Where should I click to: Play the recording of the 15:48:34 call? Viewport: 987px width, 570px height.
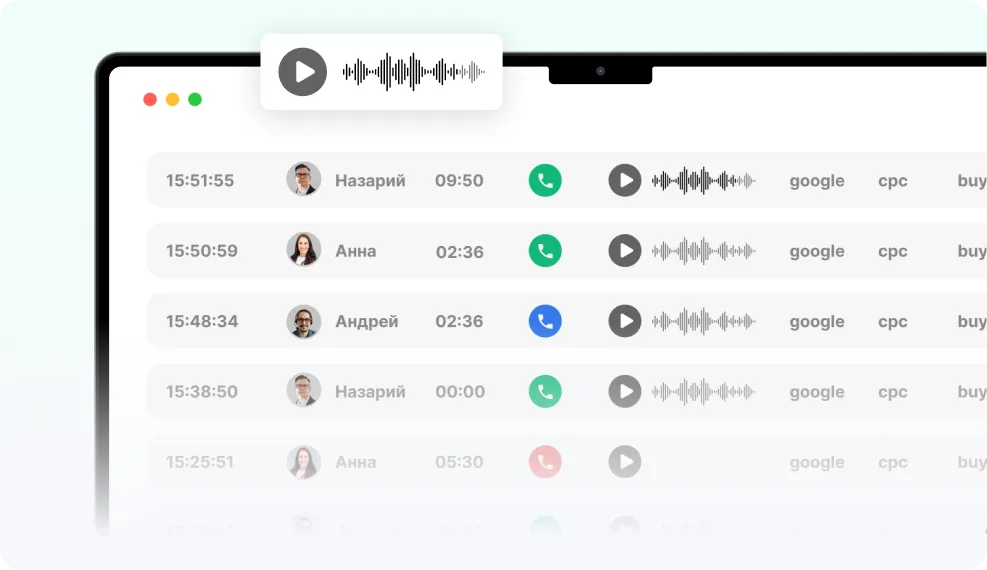click(x=625, y=321)
